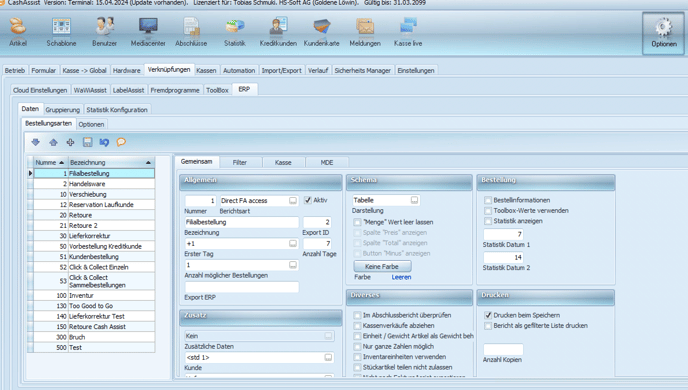Screen dimensions: 688x390
Task: Select the Kundenbestellung row
Action: click(94, 257)
